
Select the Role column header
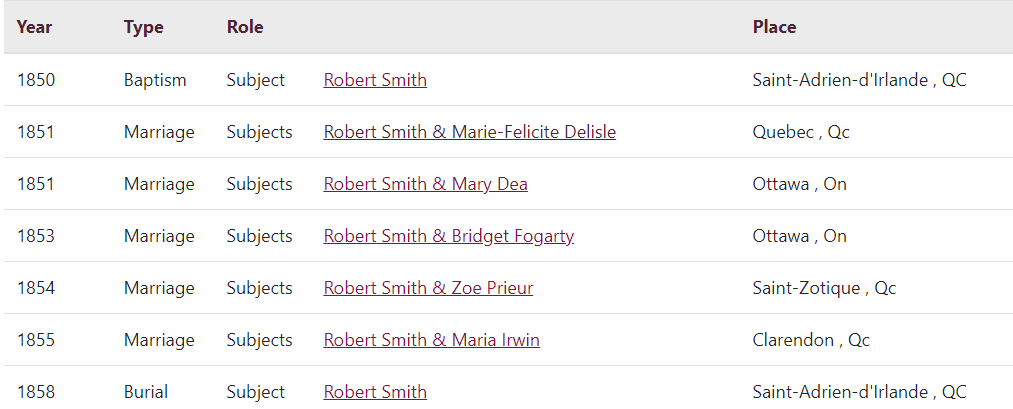245,27
